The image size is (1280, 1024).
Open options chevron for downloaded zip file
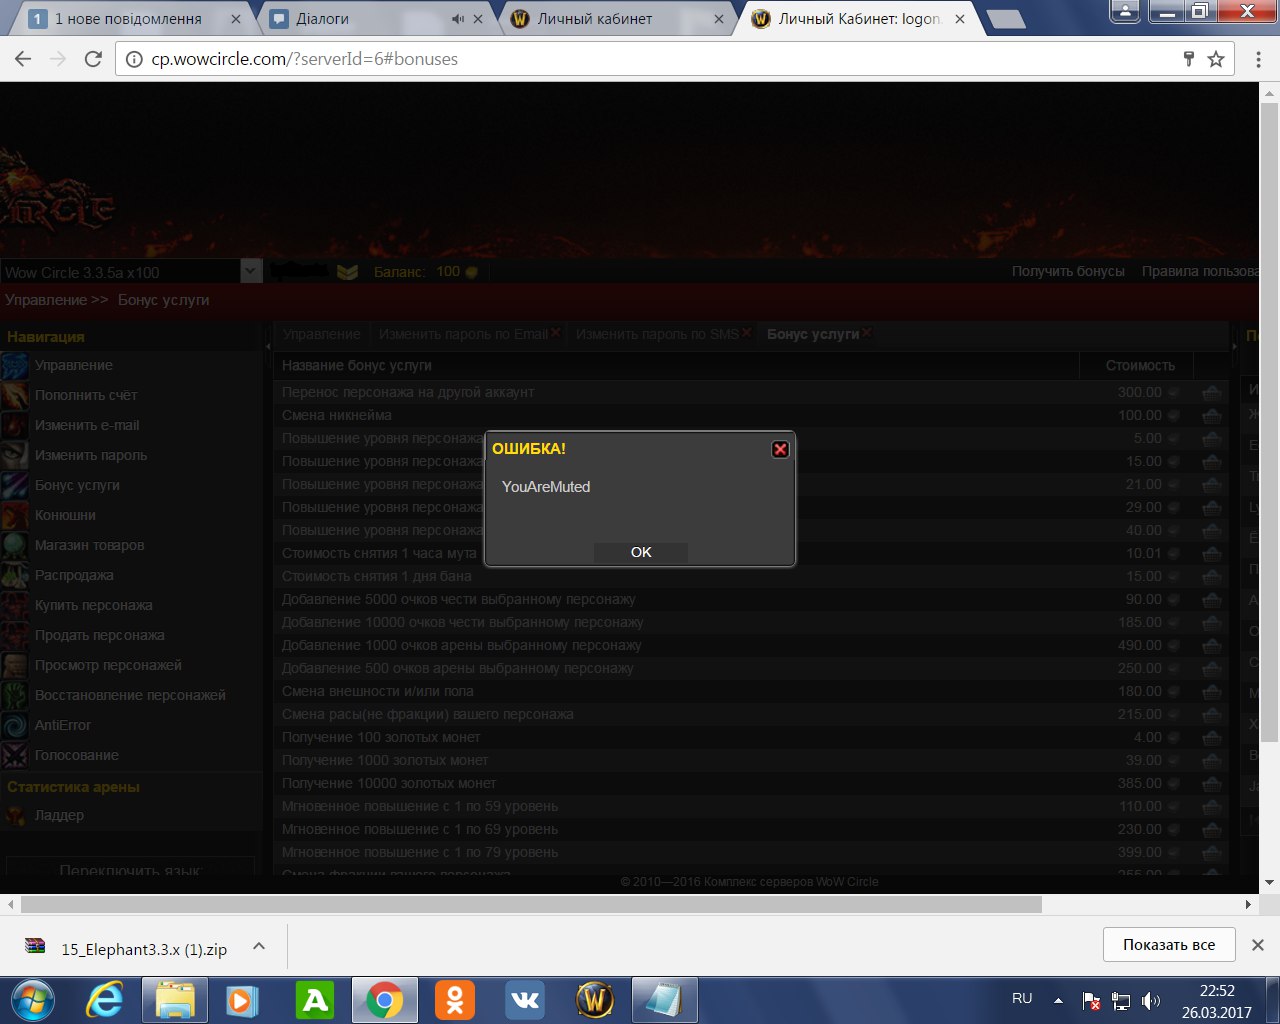click(x=259, y=946)
